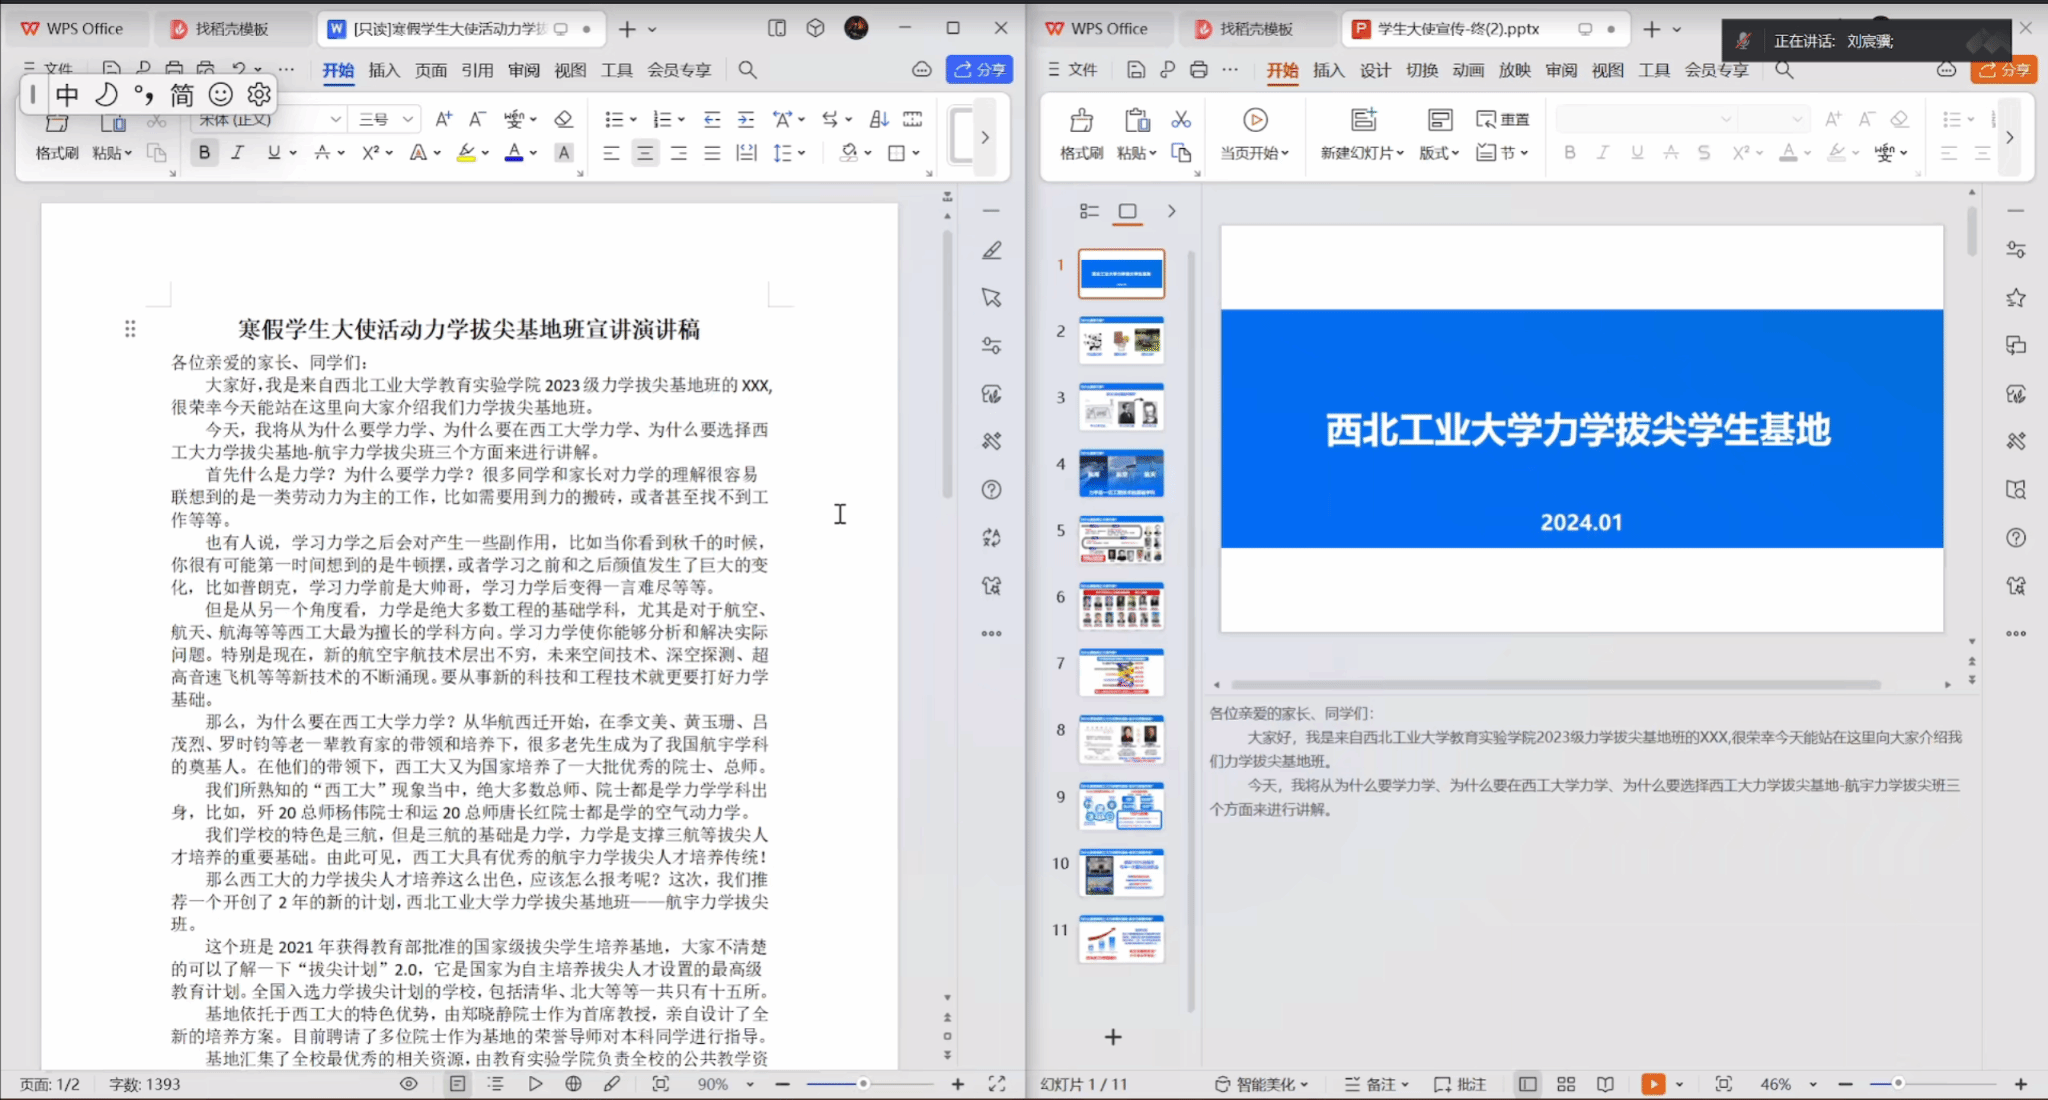
Task: Switch to the 动画 tab in Presentation
Action: (1468, 70)
